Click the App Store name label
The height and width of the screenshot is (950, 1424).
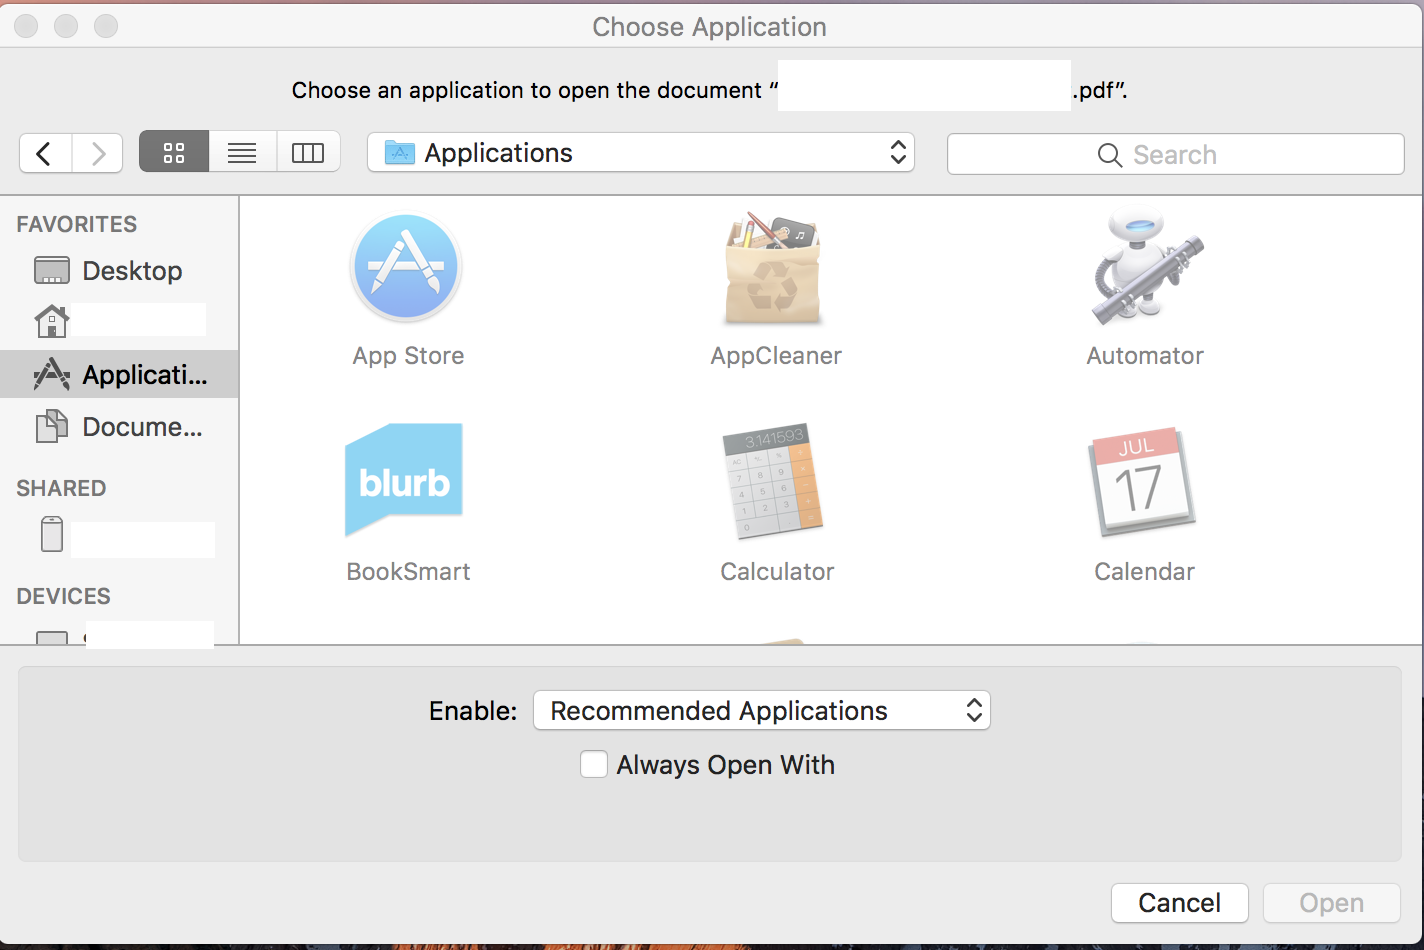coord(408,356)
